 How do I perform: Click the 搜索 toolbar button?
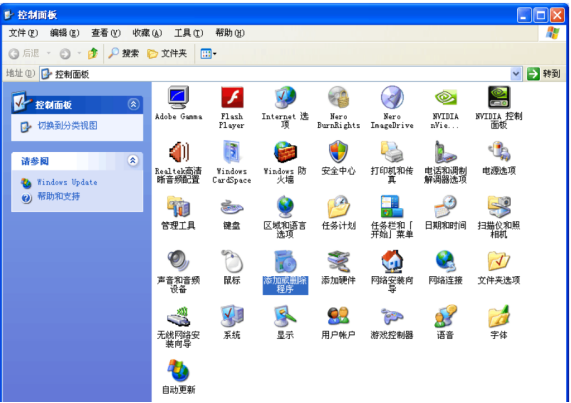click(x=124, y=54)
